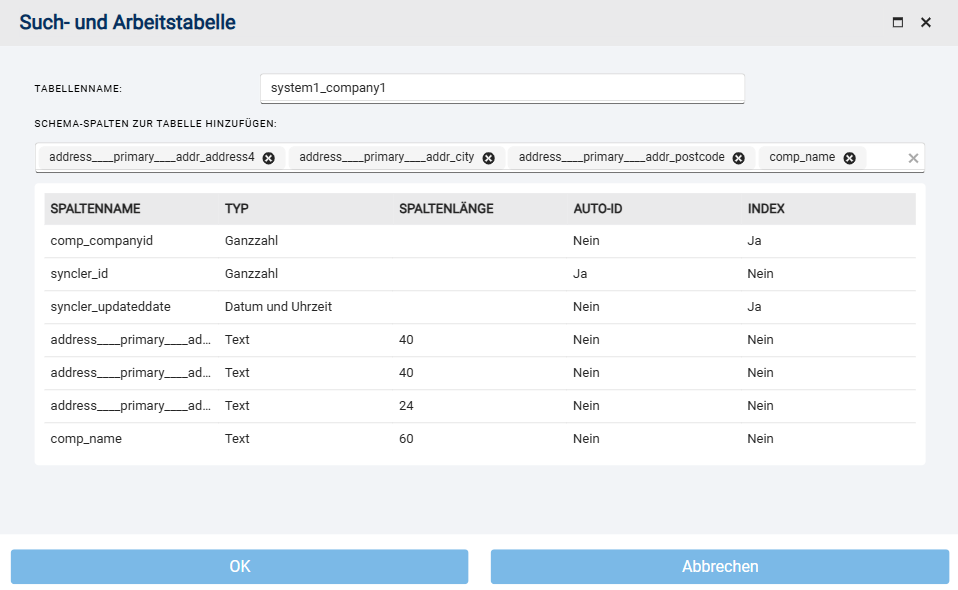Remove the addr_city column tag
958x590 pixels.
point(488,158)
